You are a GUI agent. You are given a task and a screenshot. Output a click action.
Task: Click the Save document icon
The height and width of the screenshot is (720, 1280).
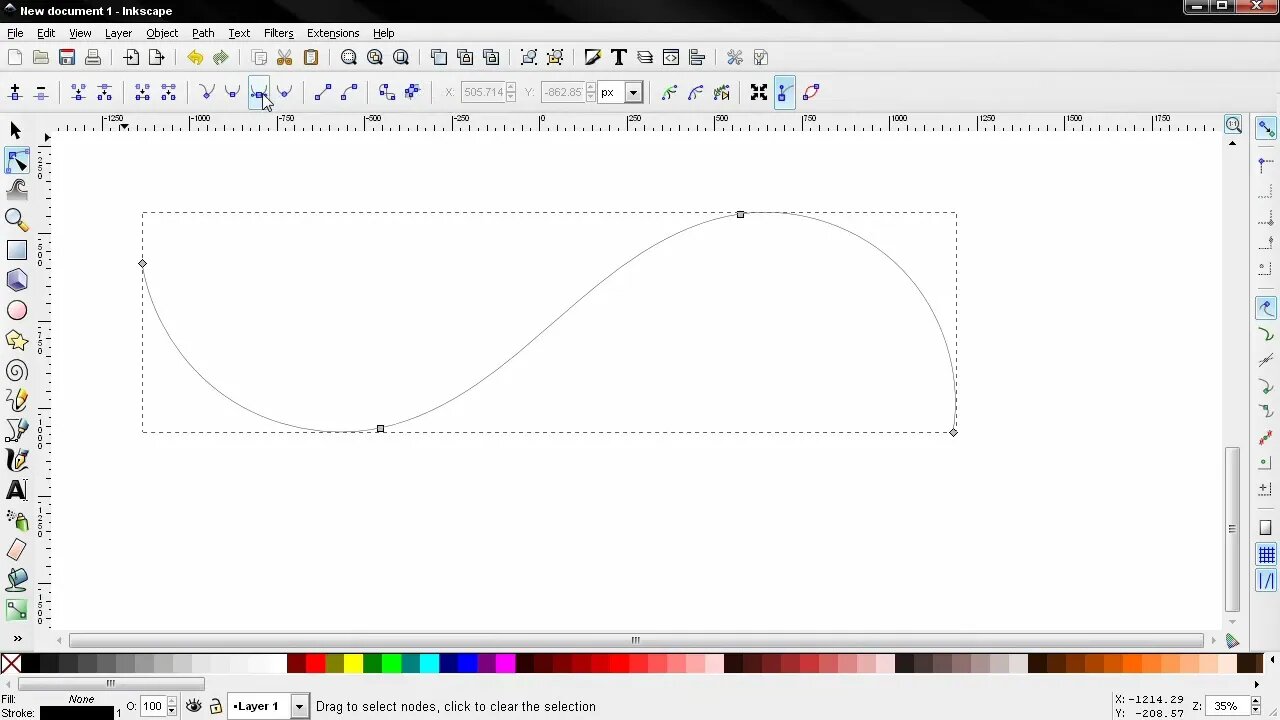pyautogui.click(x=67, y=57)
